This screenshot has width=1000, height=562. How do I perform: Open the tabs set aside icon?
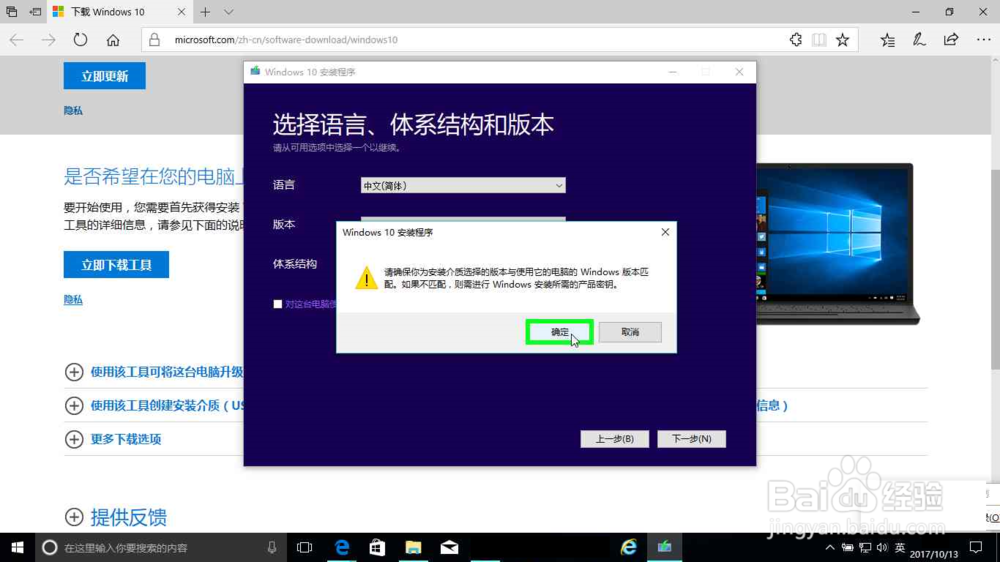coord(11,11)
